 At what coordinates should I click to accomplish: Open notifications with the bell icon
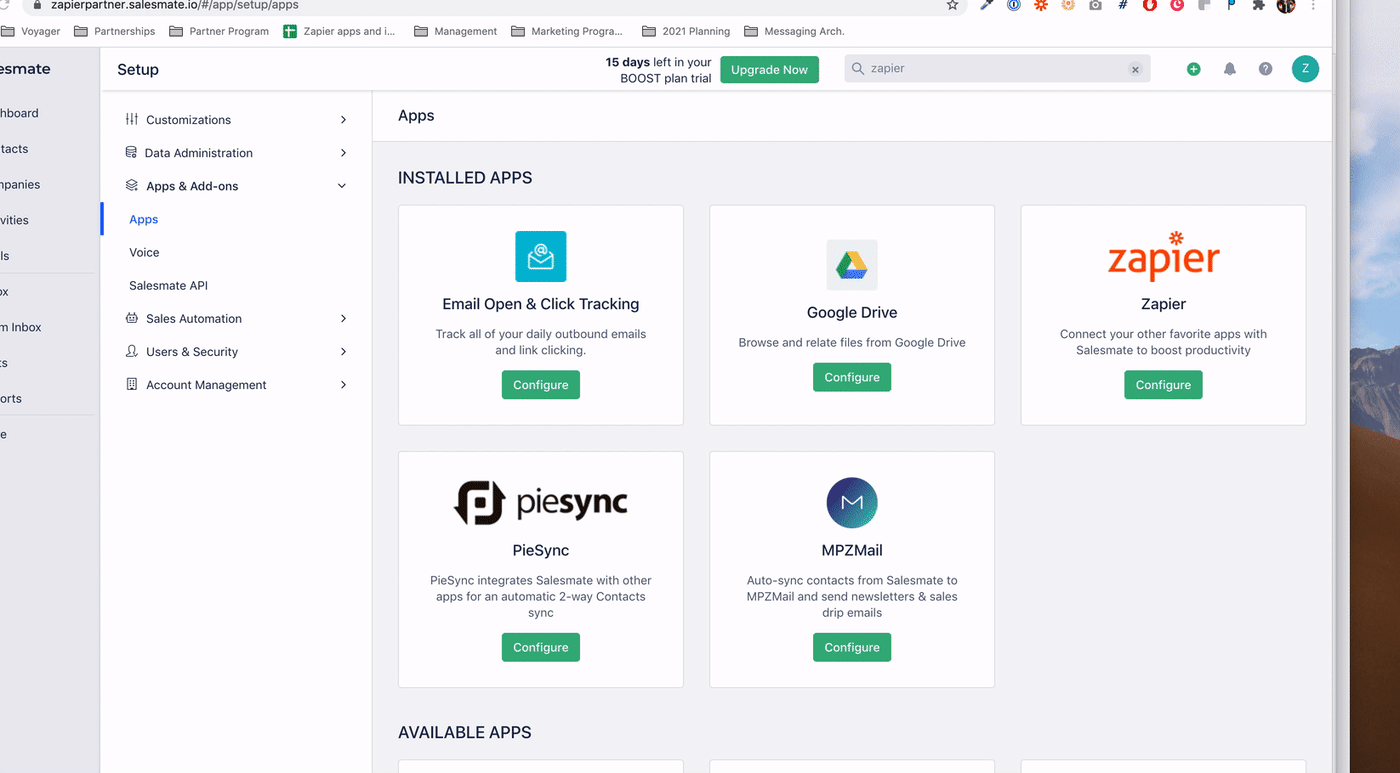(x=1230, y=69)
